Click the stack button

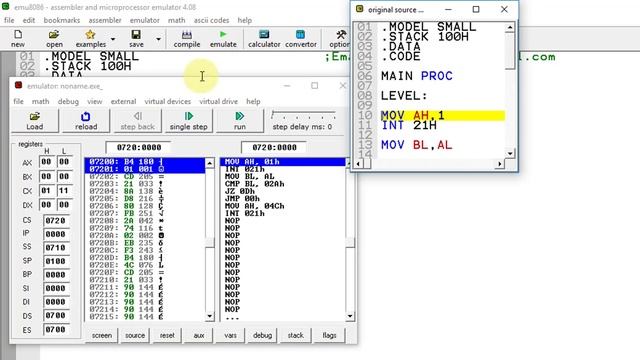tap(295, 335)
